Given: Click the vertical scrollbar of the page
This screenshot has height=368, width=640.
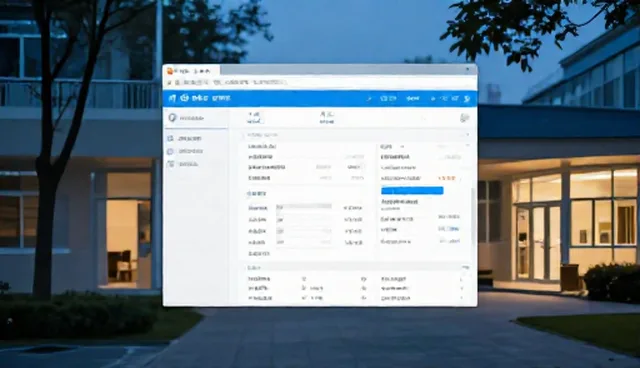Looking at the screenshot, I should click(473, 216).
